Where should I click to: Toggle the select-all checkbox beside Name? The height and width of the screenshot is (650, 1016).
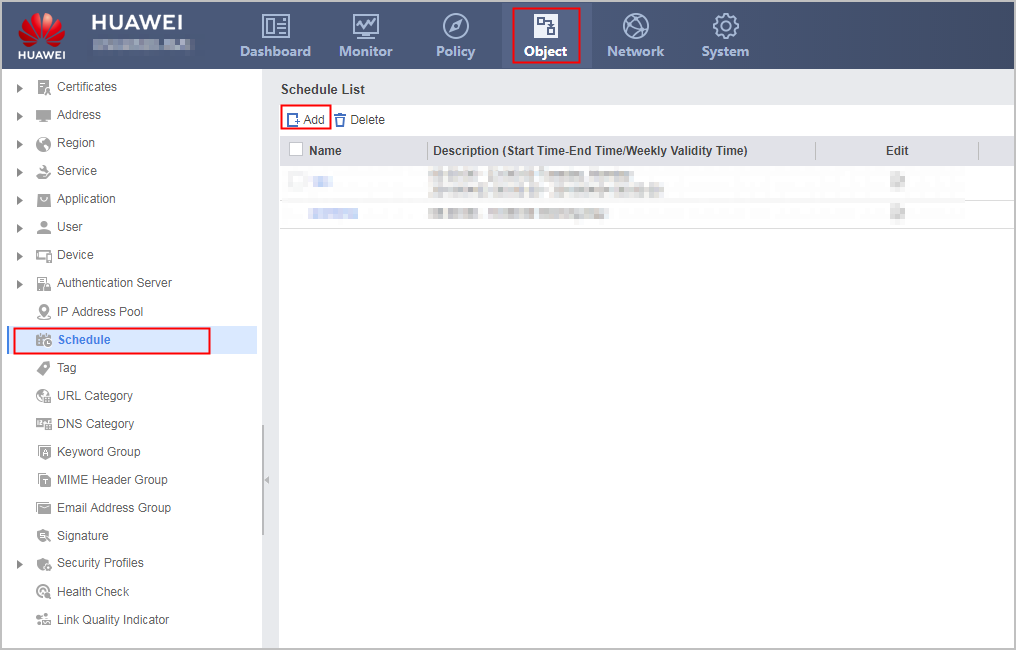coord(296,150)
